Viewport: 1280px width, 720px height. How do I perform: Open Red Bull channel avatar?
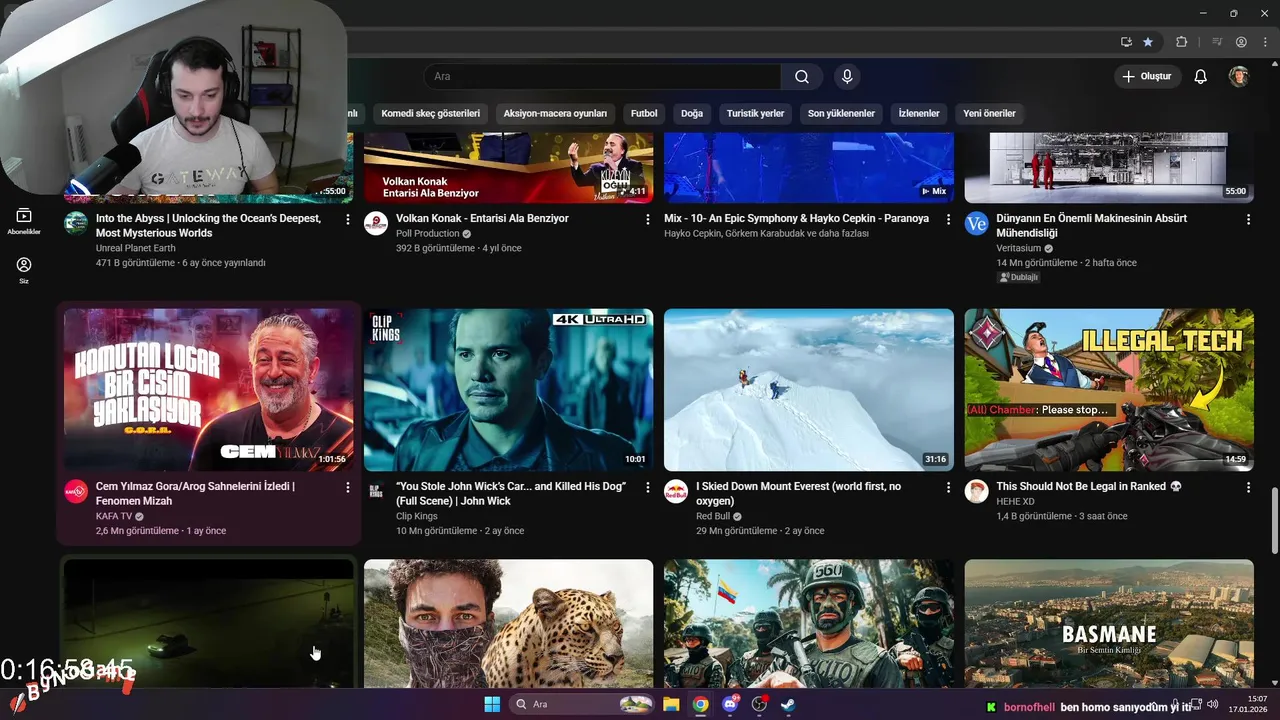676,491
